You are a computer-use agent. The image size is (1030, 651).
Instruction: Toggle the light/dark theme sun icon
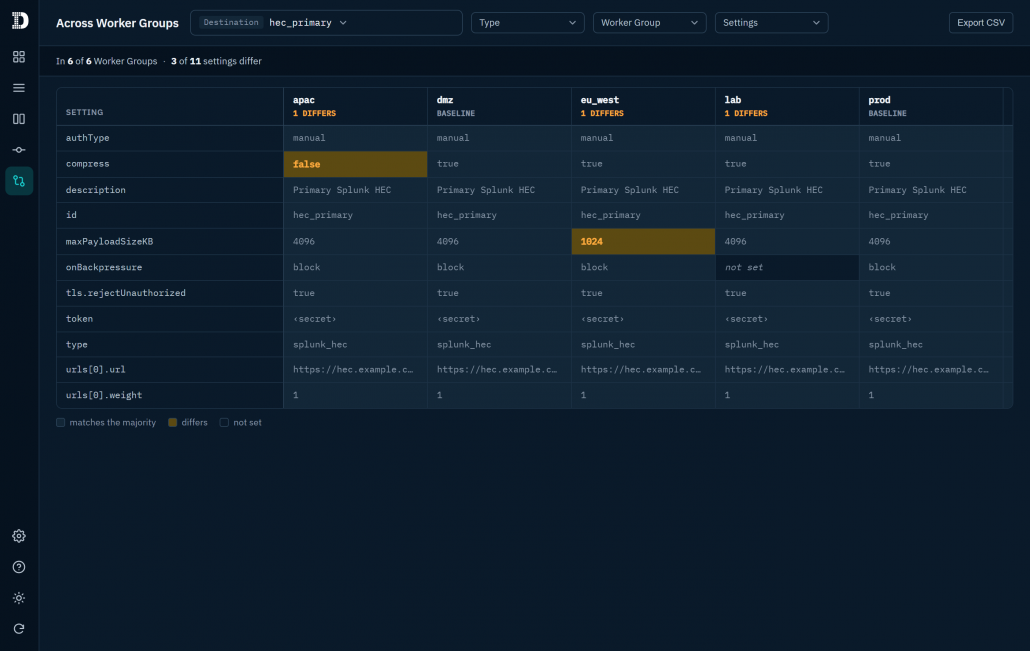19,598
